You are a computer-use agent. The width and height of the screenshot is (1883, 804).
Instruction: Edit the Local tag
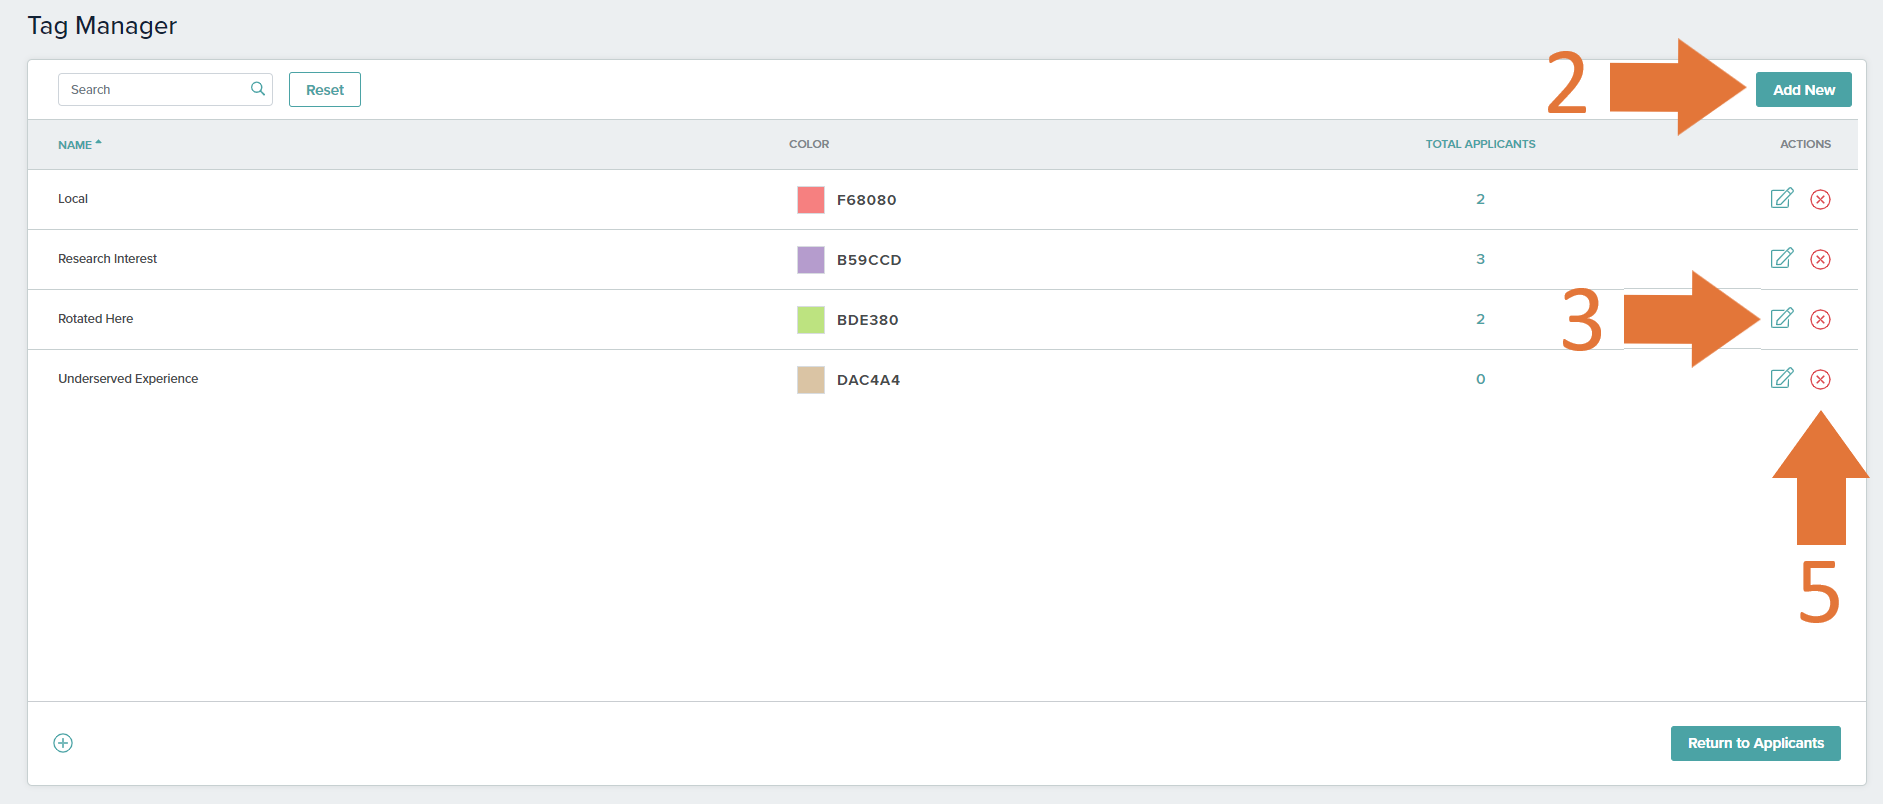point(1782,198)
